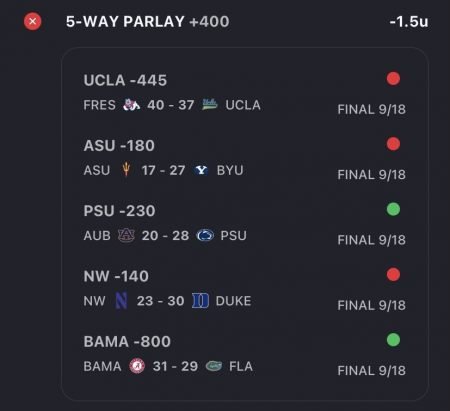This screenshot has height=411, width=450.
Task: Click the Penn State lion logo
Action: point(205,236)
